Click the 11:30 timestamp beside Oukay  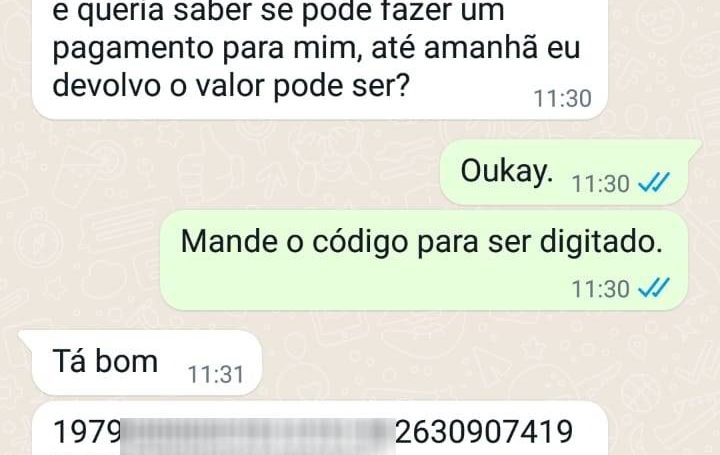tap(600, 184)
